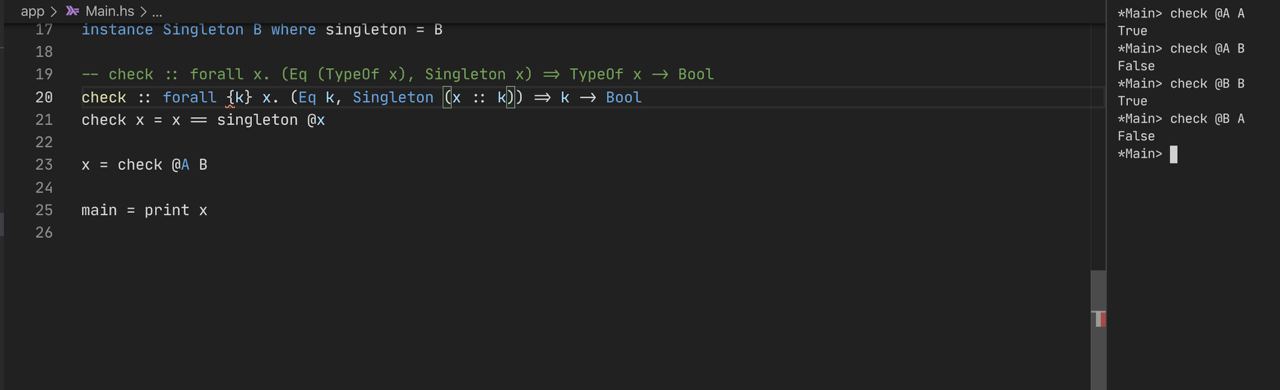Click the 'Bool' return type on line 20
1280x390 pixels.
624,97
